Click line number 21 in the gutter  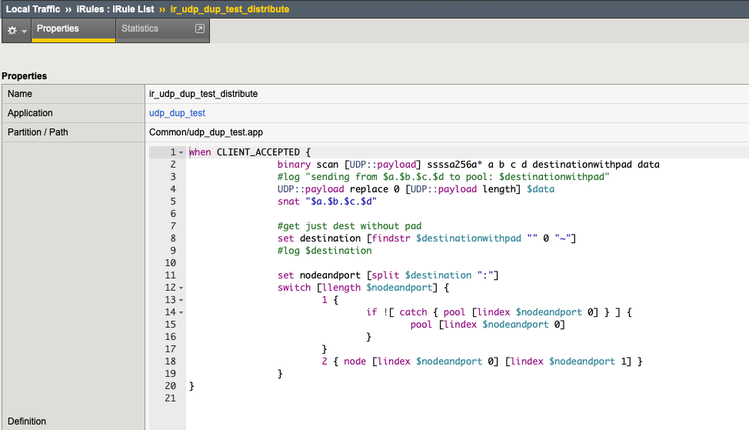(x=170, y=398)
